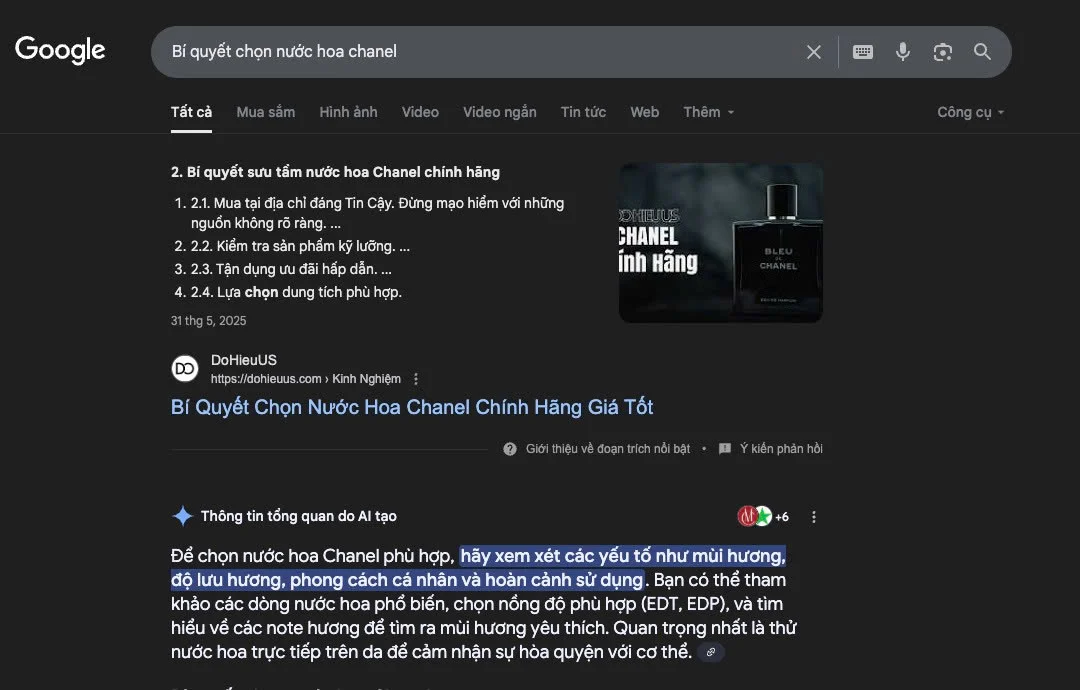Image resolution: width=1080 pixels, height=690 pixels.
Task: Click the snippet heading Bí quyết sưu tầm nước hoa
Action: pos(335,172)
